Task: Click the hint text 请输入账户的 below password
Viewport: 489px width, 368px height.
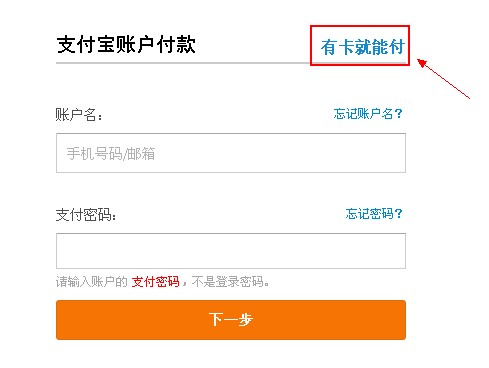Action: click(x=92, y=282)
